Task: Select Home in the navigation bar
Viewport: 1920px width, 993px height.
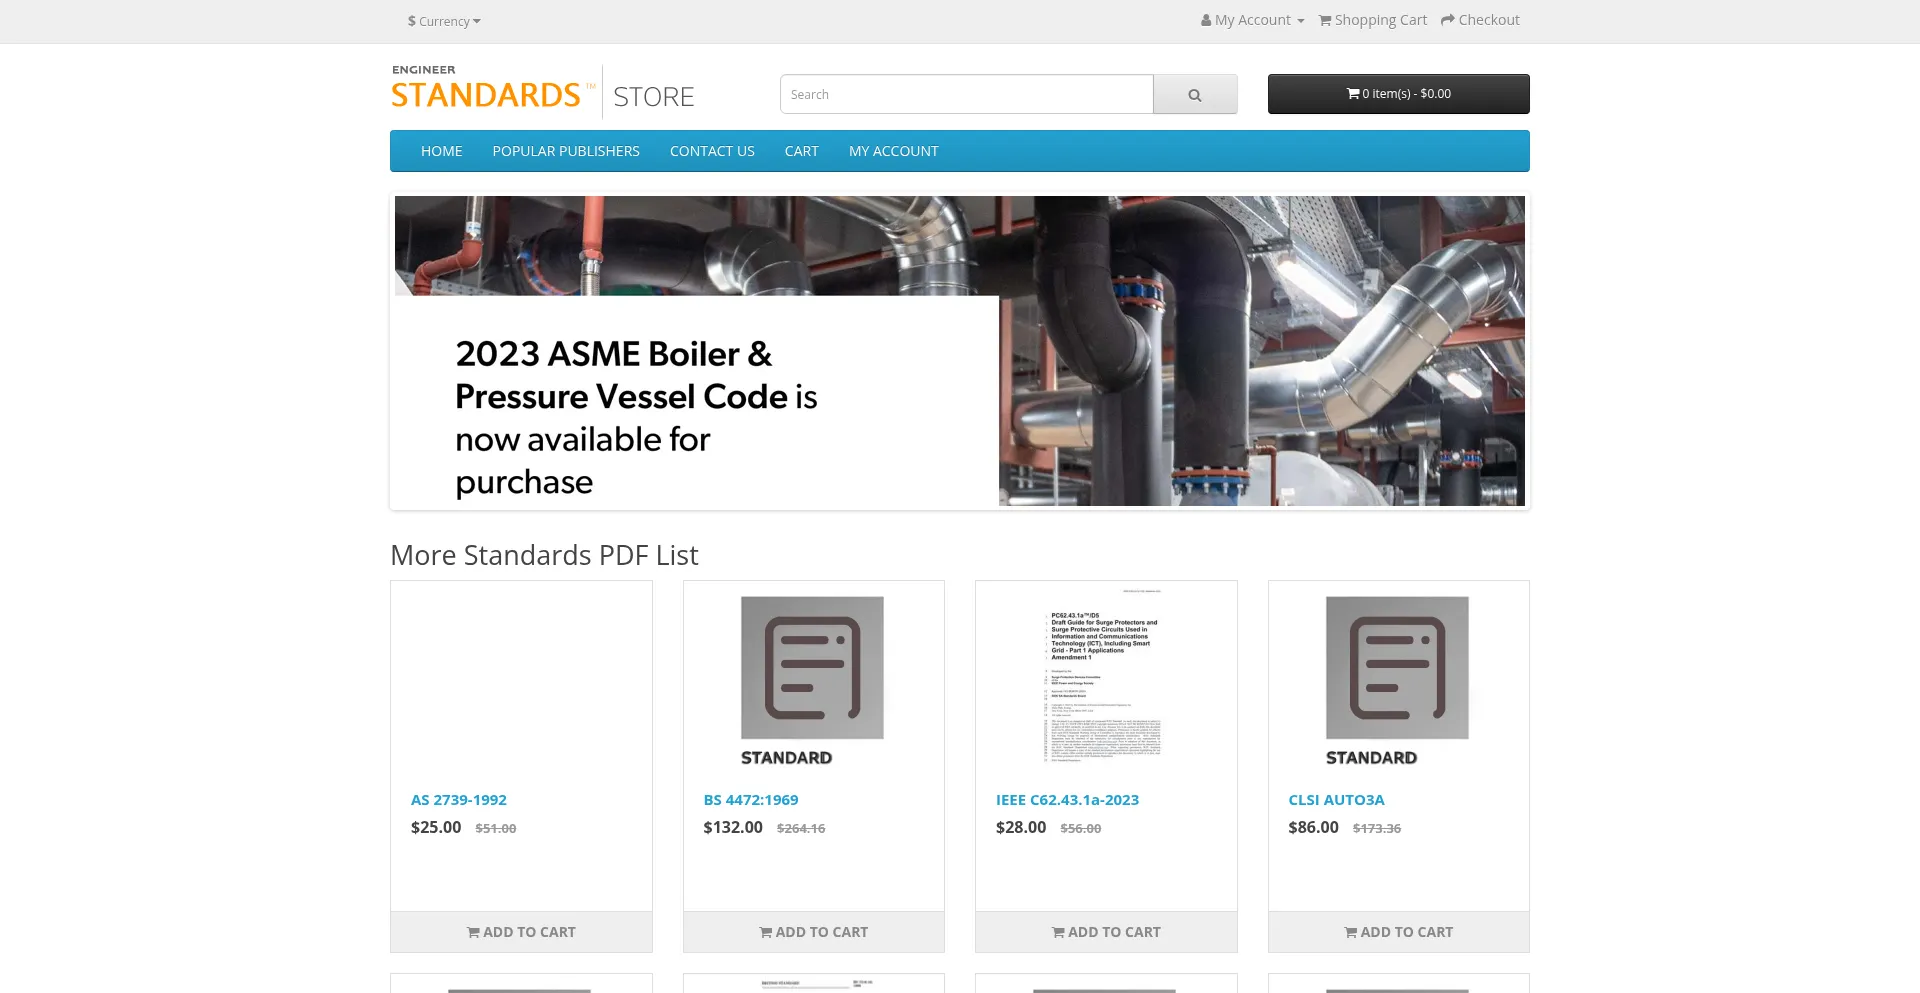Action: pyautogui.click(x=441, y=151)
